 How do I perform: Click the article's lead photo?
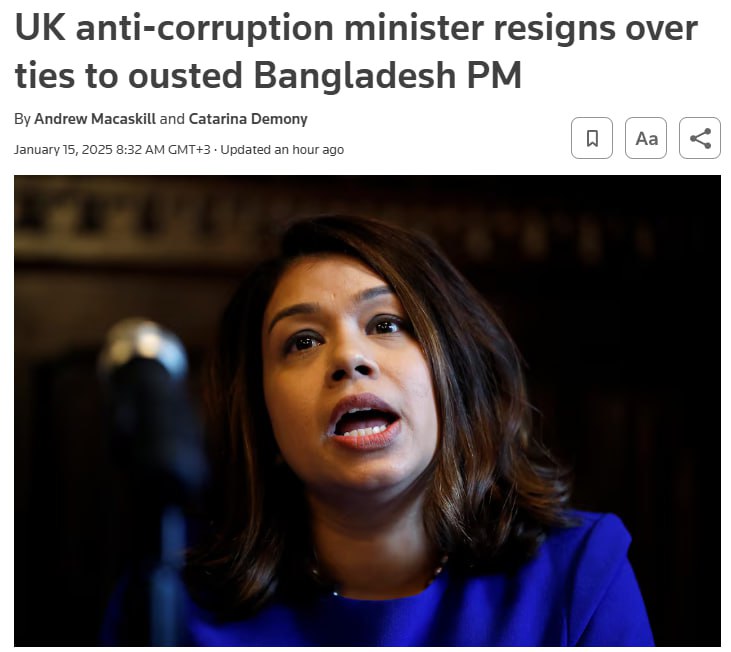click(367, 411)
